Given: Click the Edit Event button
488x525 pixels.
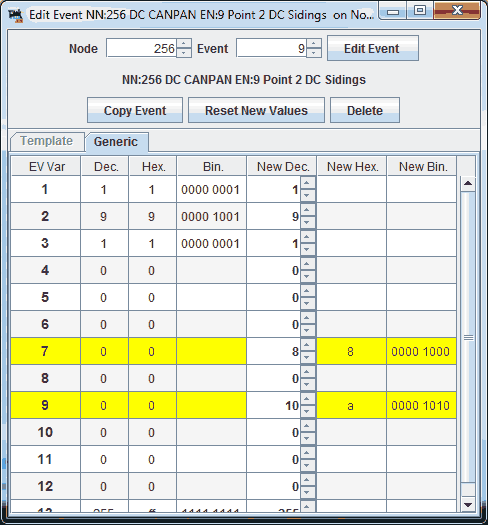Looking at the screenshot, I should coord(373,48).
